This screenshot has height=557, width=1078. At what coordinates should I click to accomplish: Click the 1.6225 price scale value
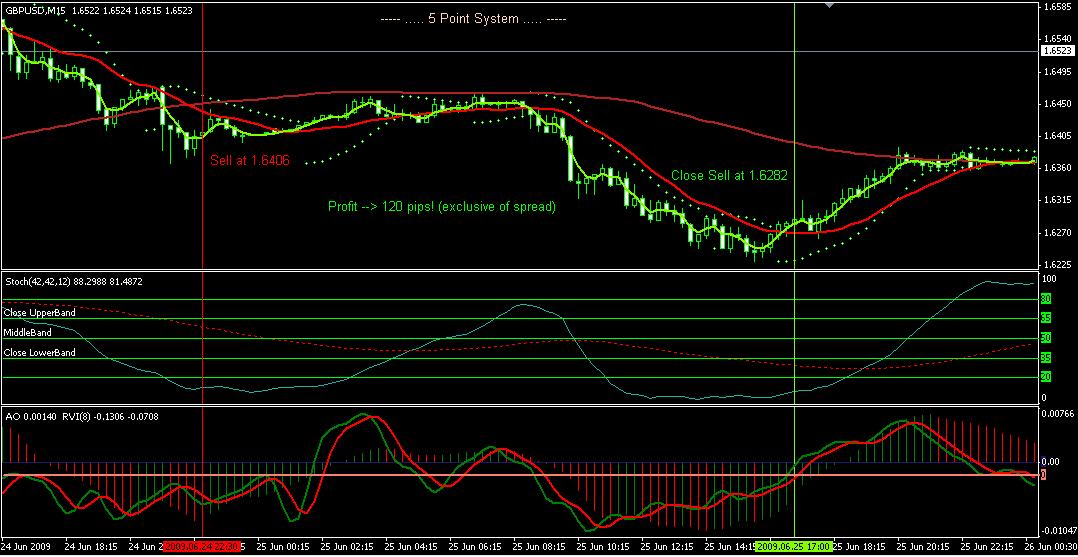(1058, 265)
